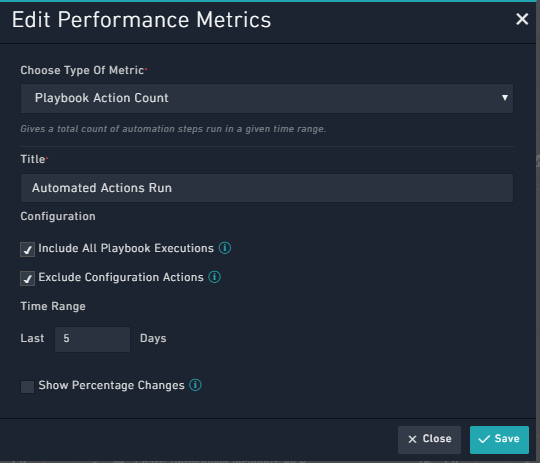Click the Last label in Time Range

pos(32,338)
